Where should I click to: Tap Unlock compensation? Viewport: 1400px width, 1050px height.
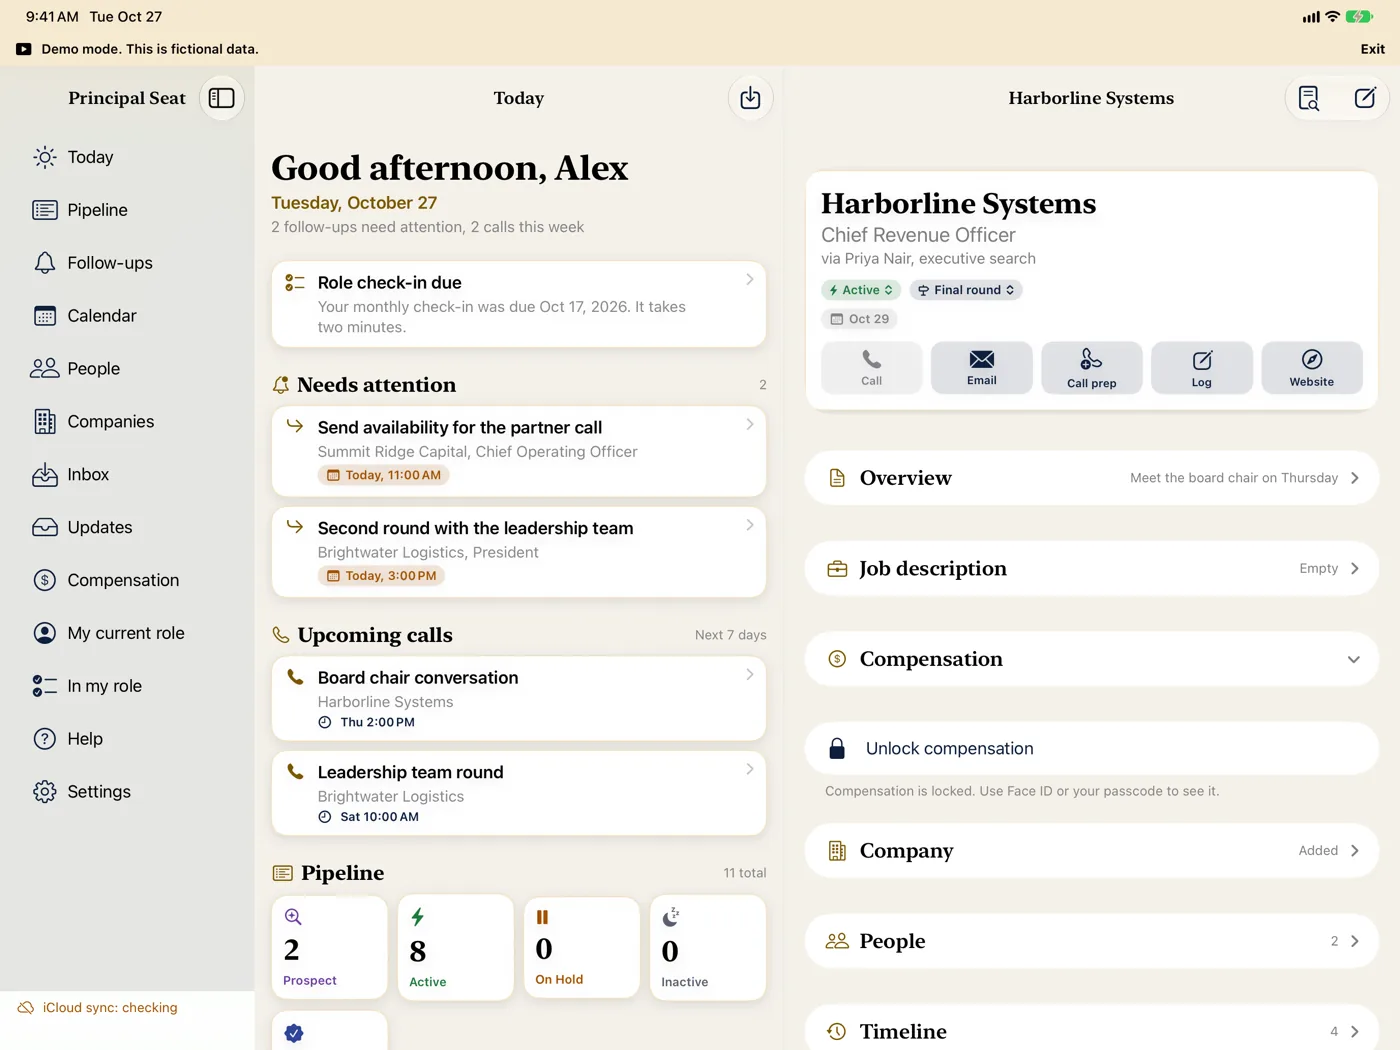[x=1092, y=749]
